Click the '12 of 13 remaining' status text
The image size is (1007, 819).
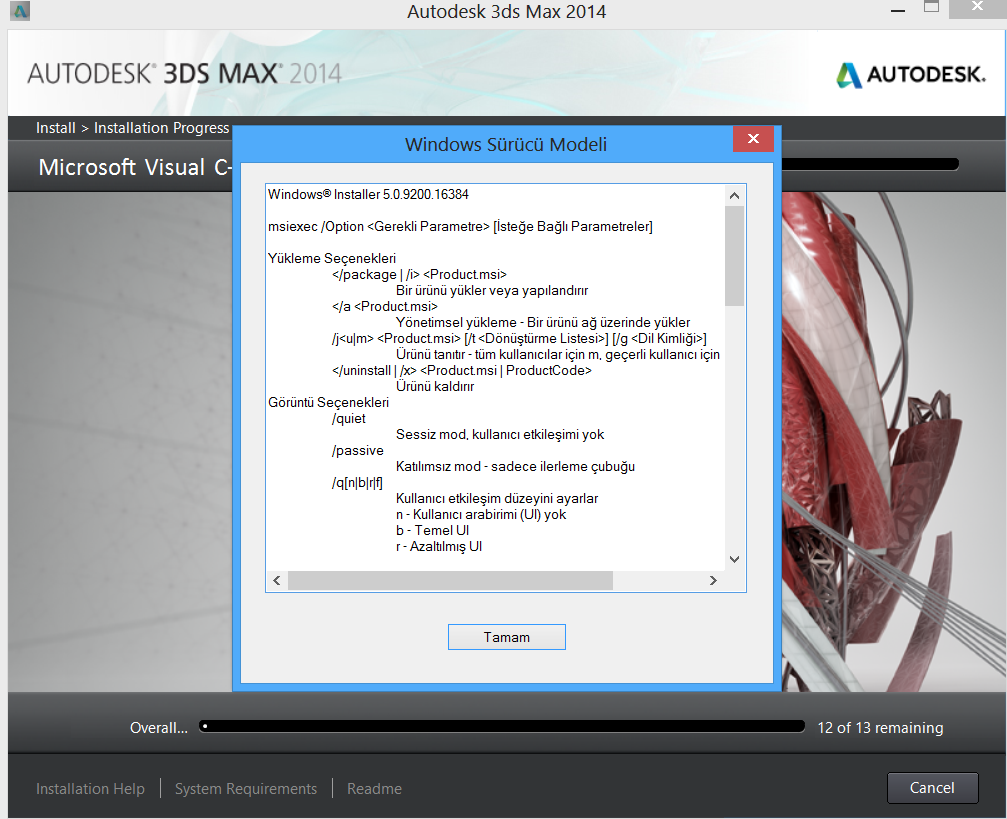tap(880, 727)
